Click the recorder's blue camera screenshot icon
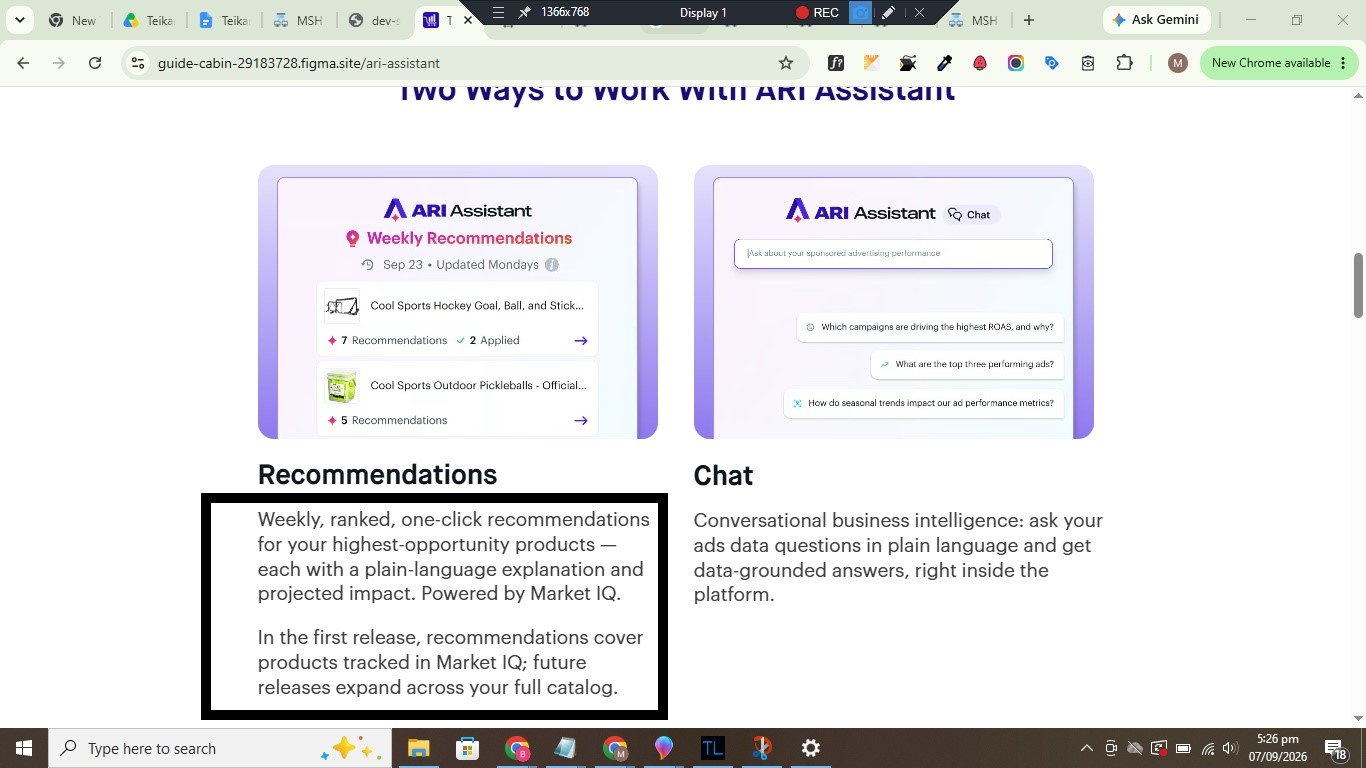1366x768 pixels. (860, 13)
